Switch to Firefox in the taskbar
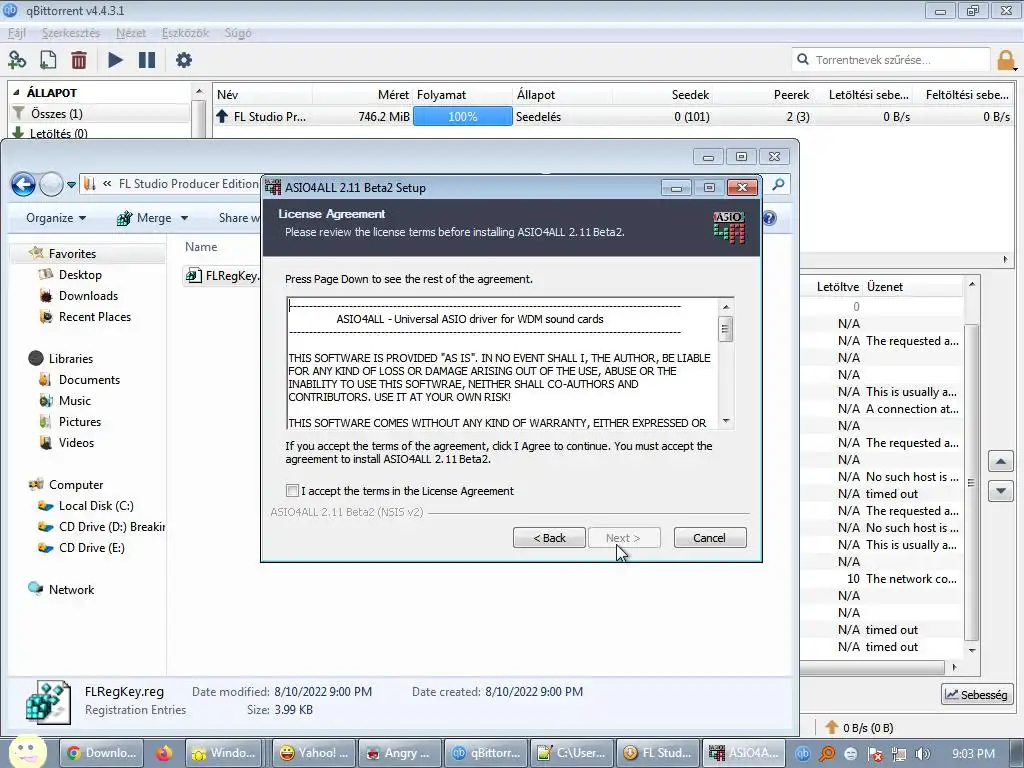The height and width of the screenshot is (768, 1024). 163,753
